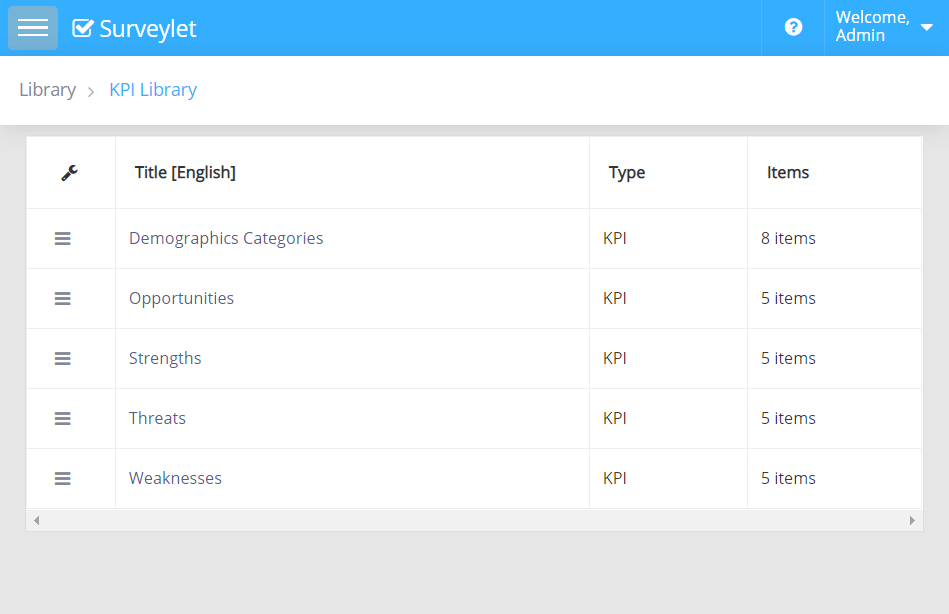Image resolution: width=949 pixels, height=614 pixels.
Task: Open row menu for Weaknesses
Action: coord(62,479)
